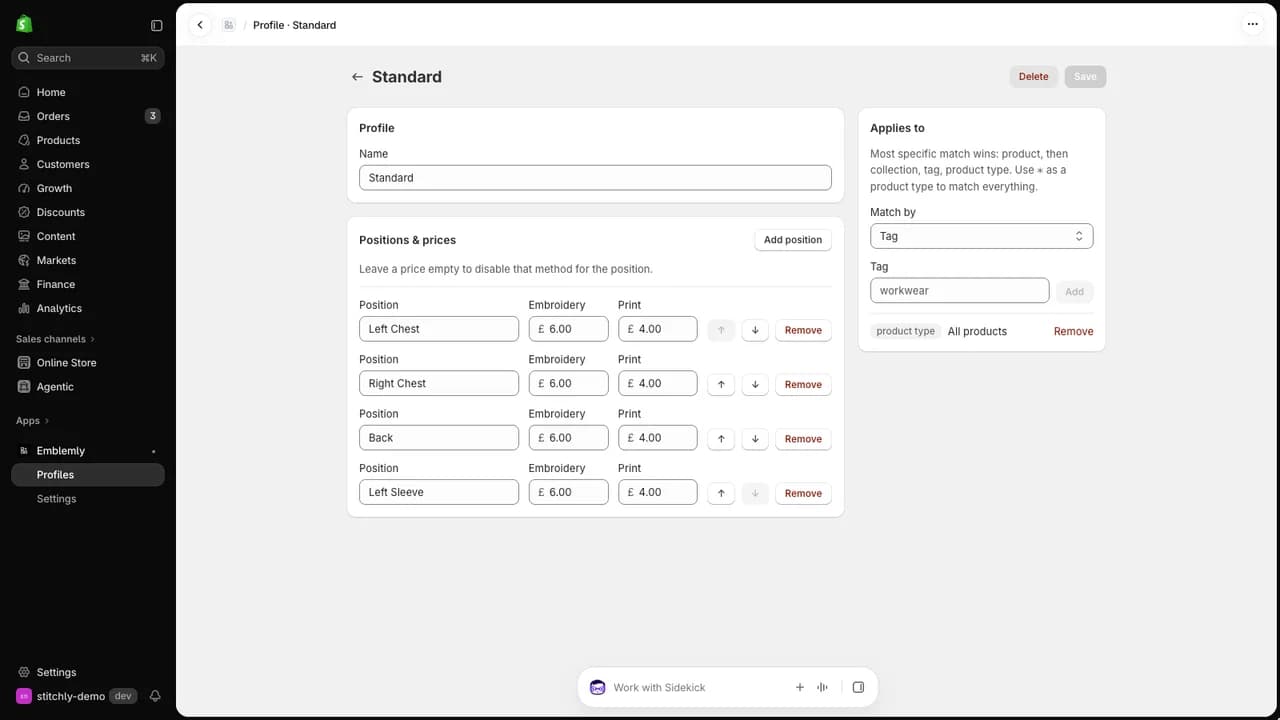The height and width of the screenshot is (720, 1280).
Task: Open the three-dot more menu
Action: click(x=1252, y=24)
